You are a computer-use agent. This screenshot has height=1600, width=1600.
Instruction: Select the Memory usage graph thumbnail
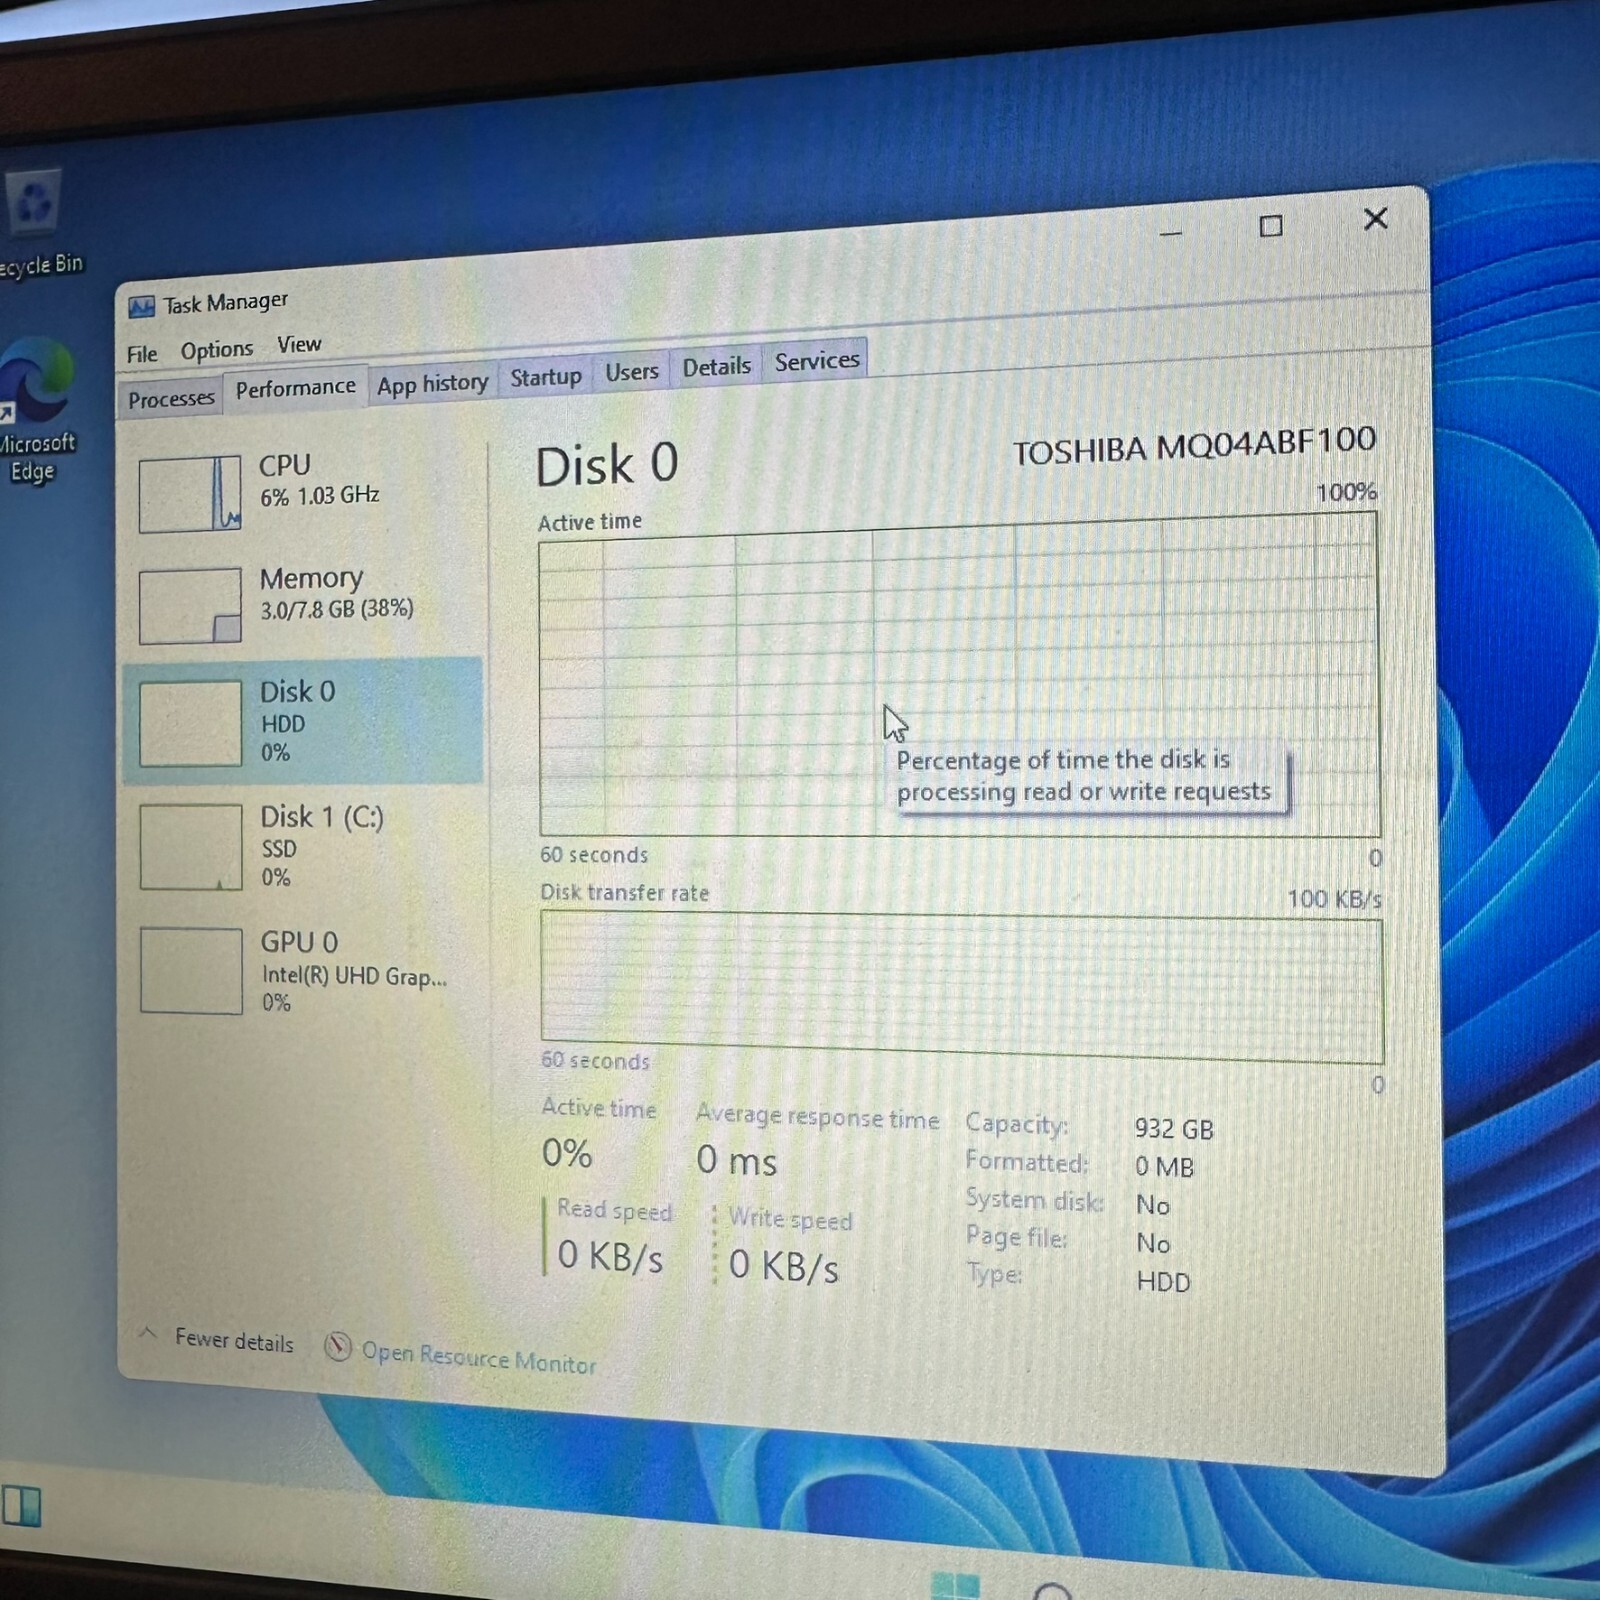pos(190,606)
